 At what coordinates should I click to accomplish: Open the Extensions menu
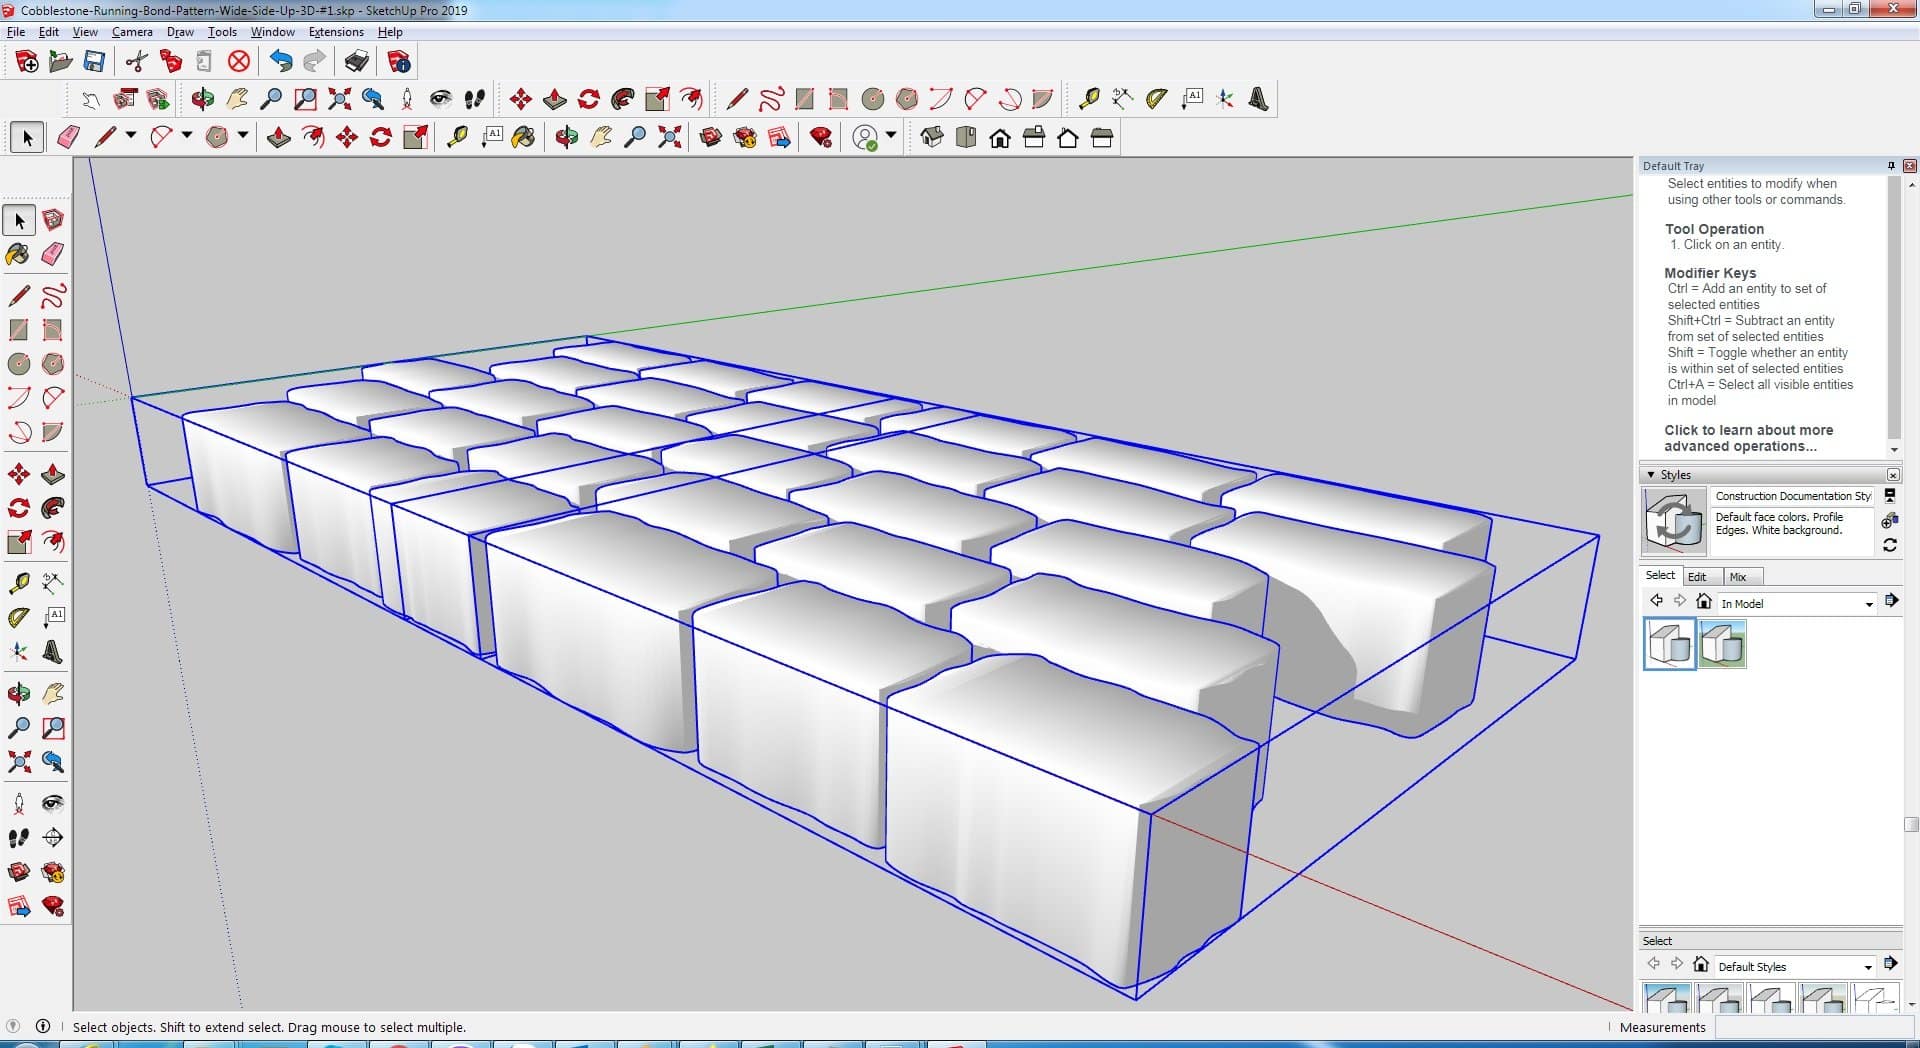coord(336,32)
